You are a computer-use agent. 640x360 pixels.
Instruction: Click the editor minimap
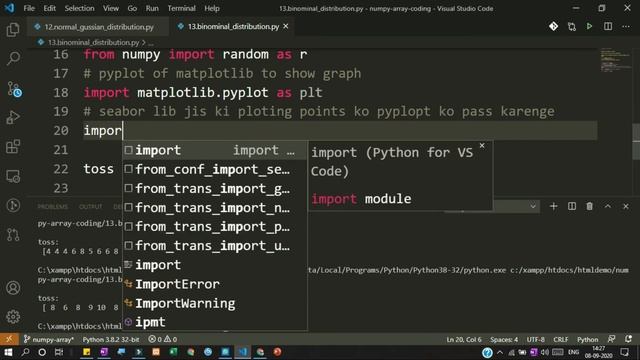point(616,60)
